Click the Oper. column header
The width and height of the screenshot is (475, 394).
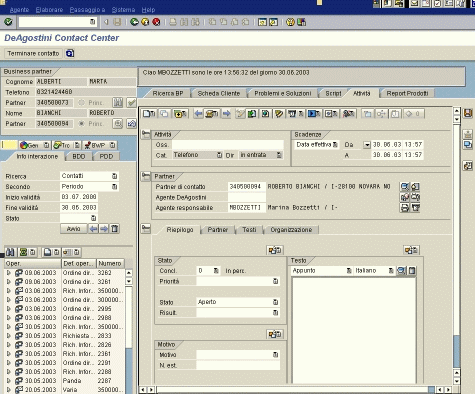click(x=33, y=263)
